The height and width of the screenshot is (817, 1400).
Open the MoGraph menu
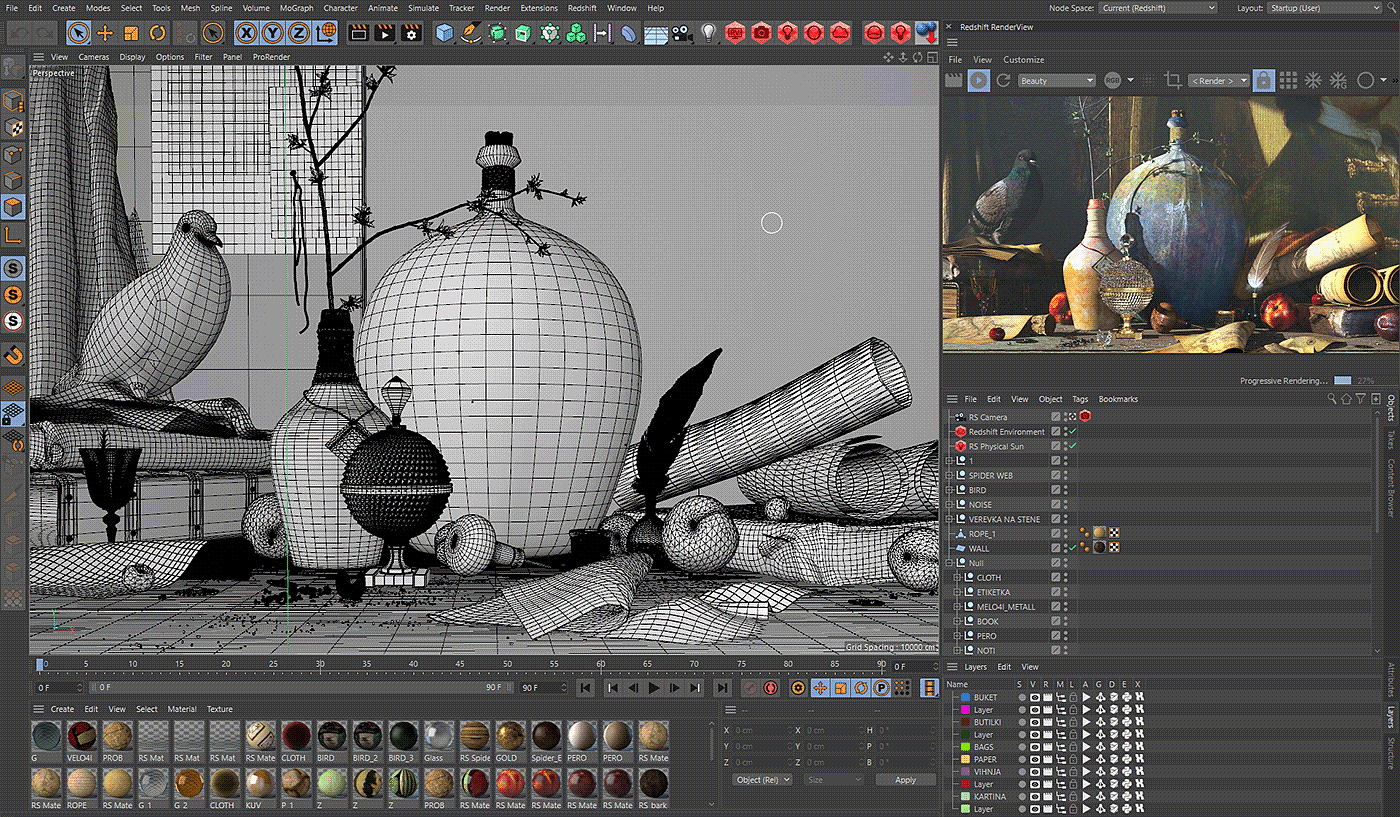(296, 8)
